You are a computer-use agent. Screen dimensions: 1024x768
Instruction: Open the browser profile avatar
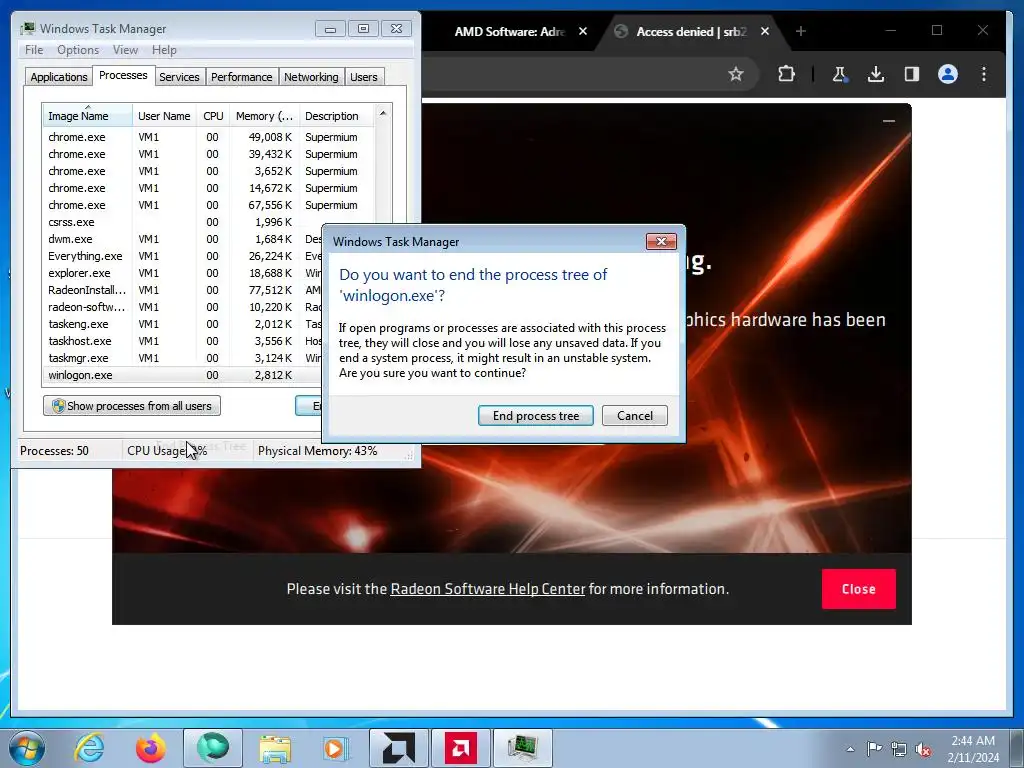(948, 74)
